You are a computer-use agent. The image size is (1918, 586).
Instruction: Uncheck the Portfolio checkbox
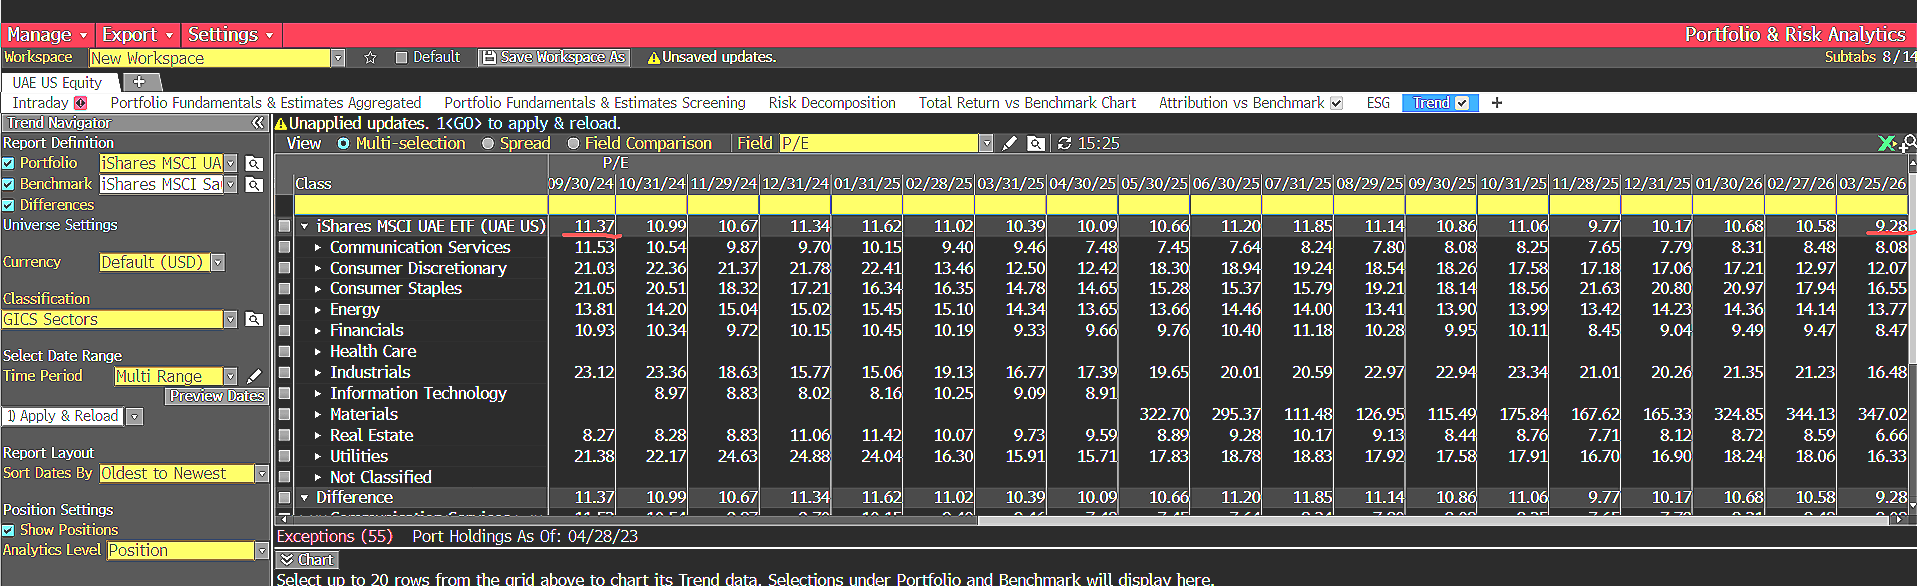point(8,164)
